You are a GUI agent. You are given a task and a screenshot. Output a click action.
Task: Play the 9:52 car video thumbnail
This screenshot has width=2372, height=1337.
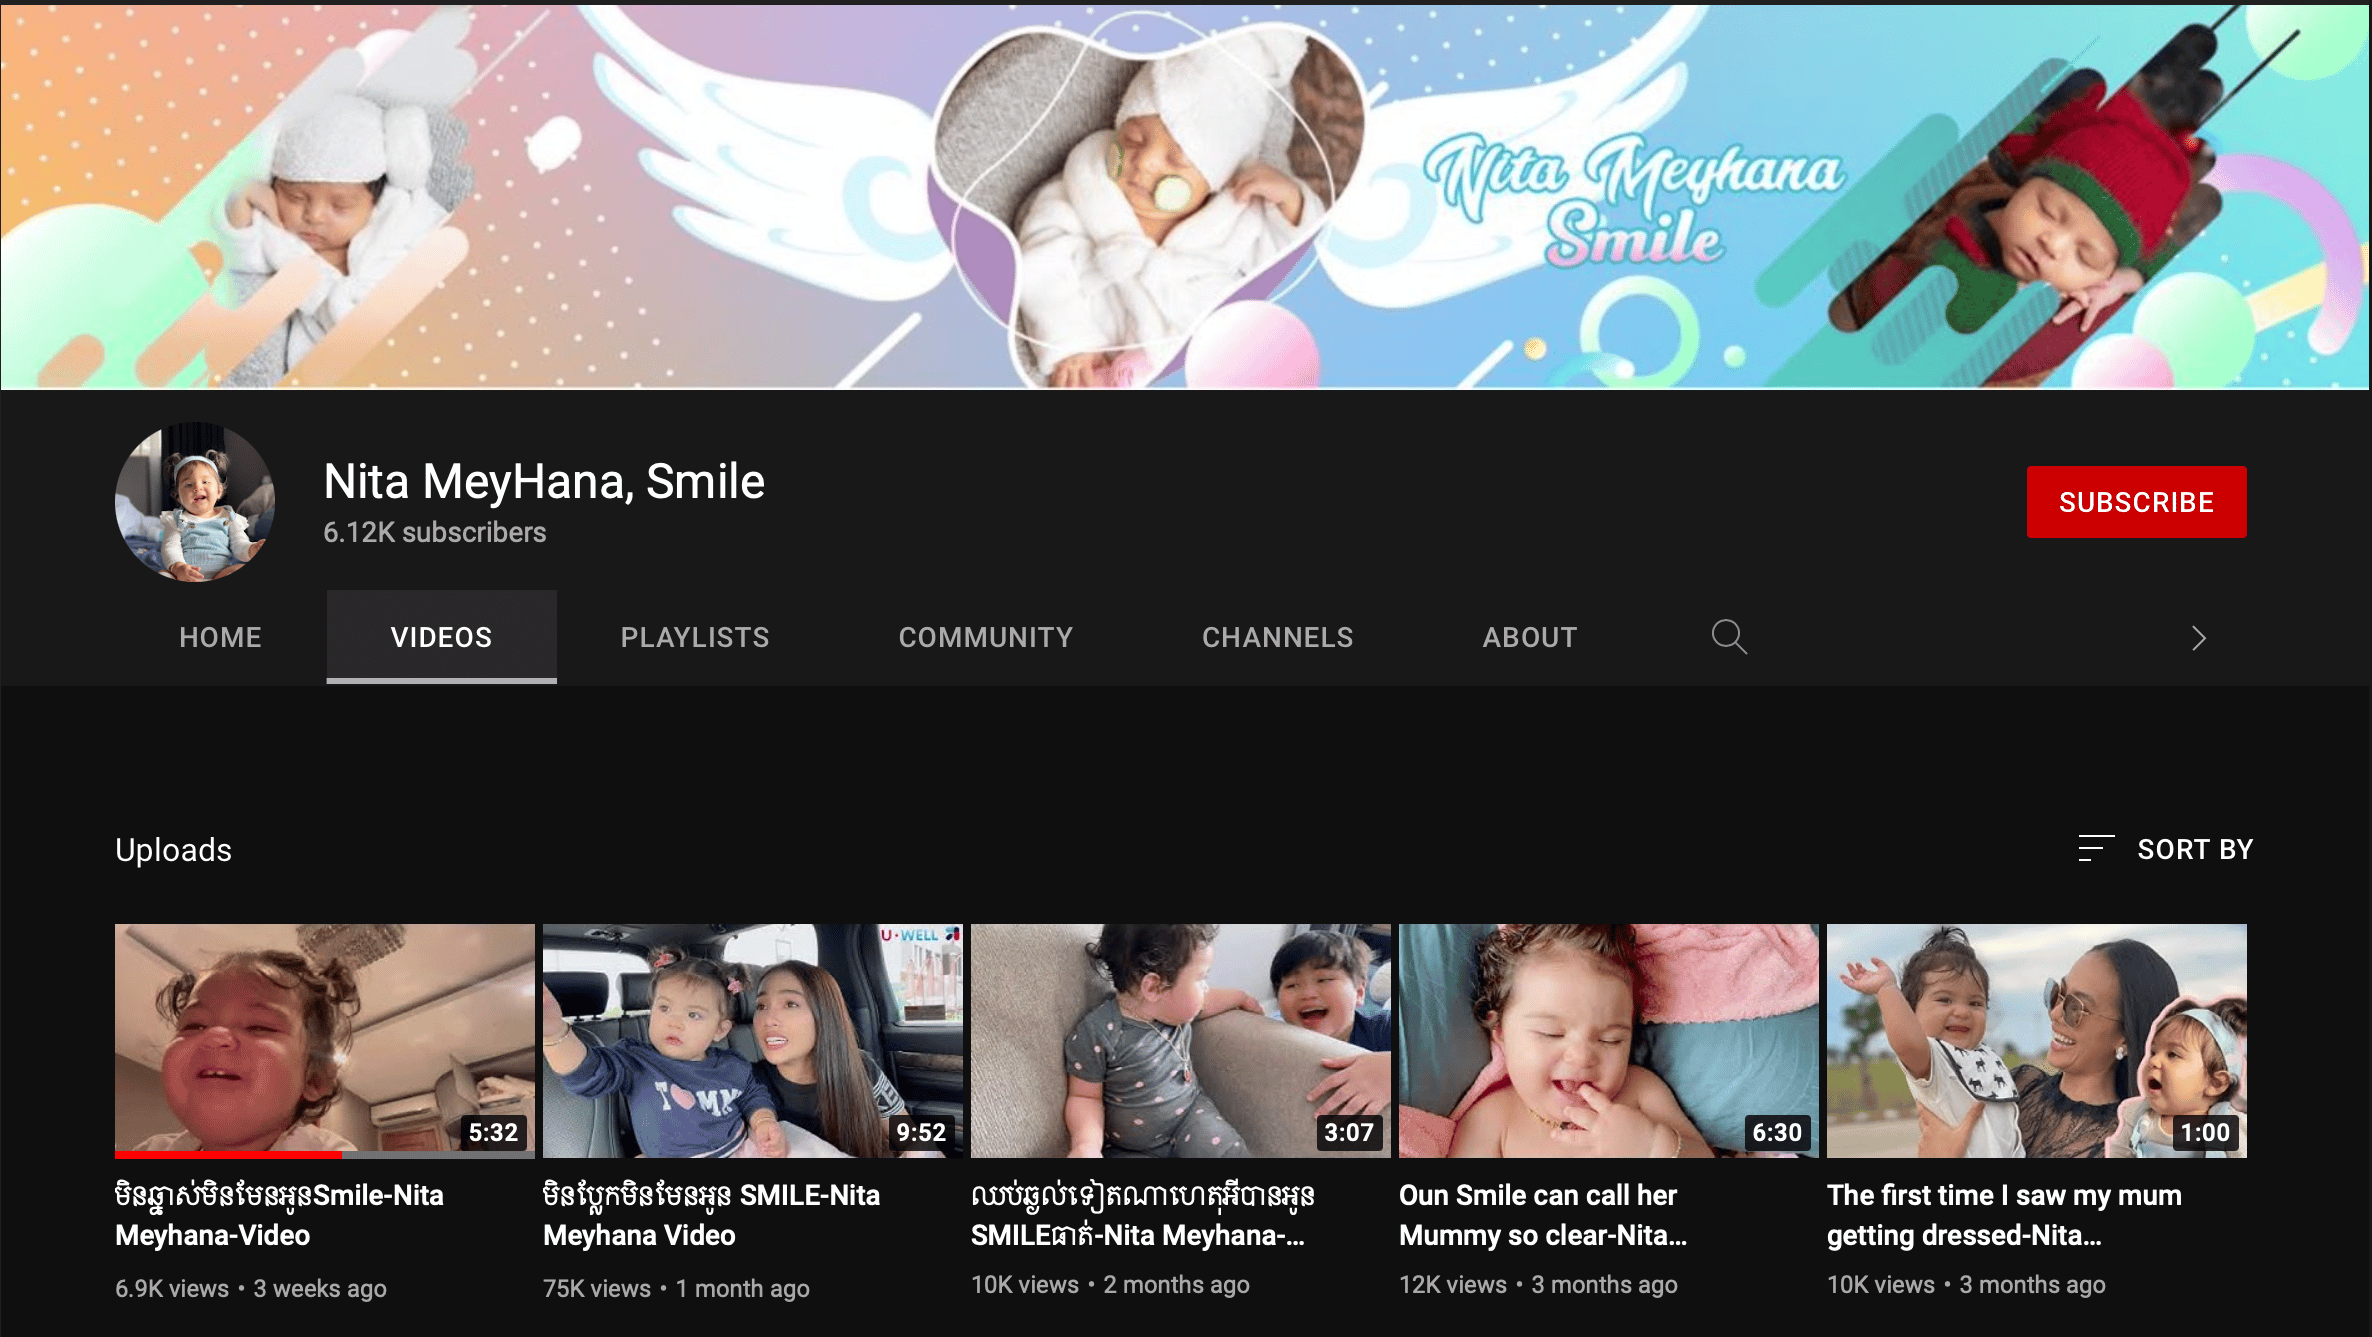752,1040
